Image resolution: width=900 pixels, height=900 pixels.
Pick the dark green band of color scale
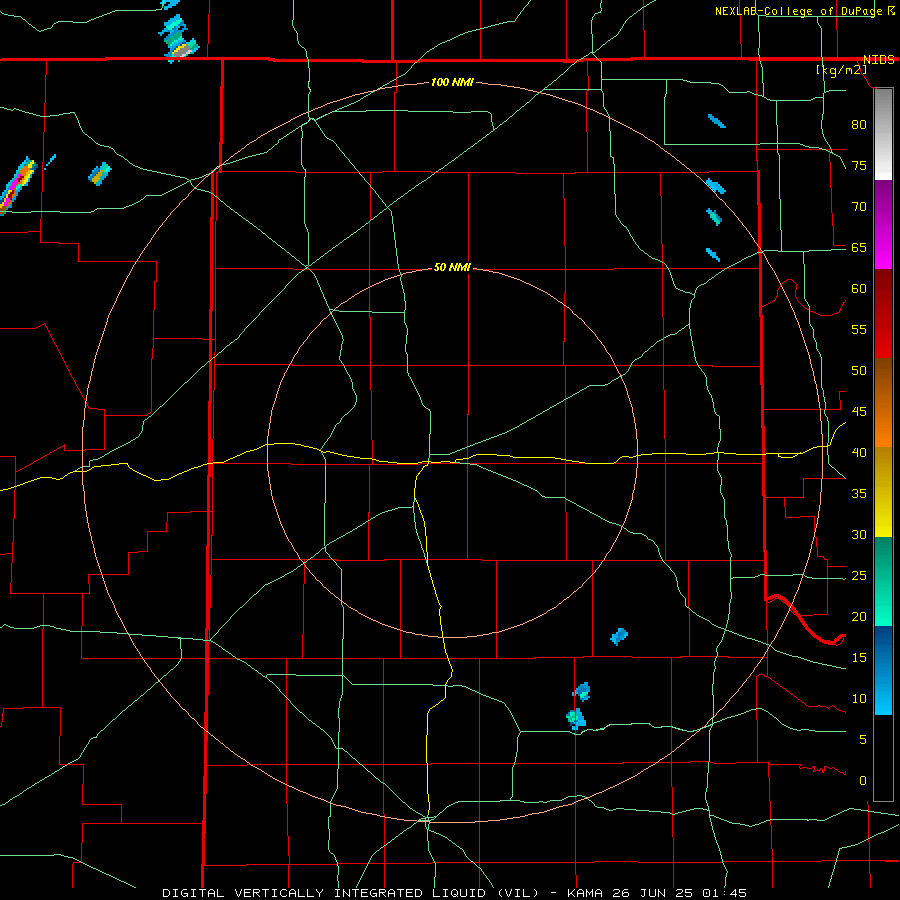coord(883,559)
